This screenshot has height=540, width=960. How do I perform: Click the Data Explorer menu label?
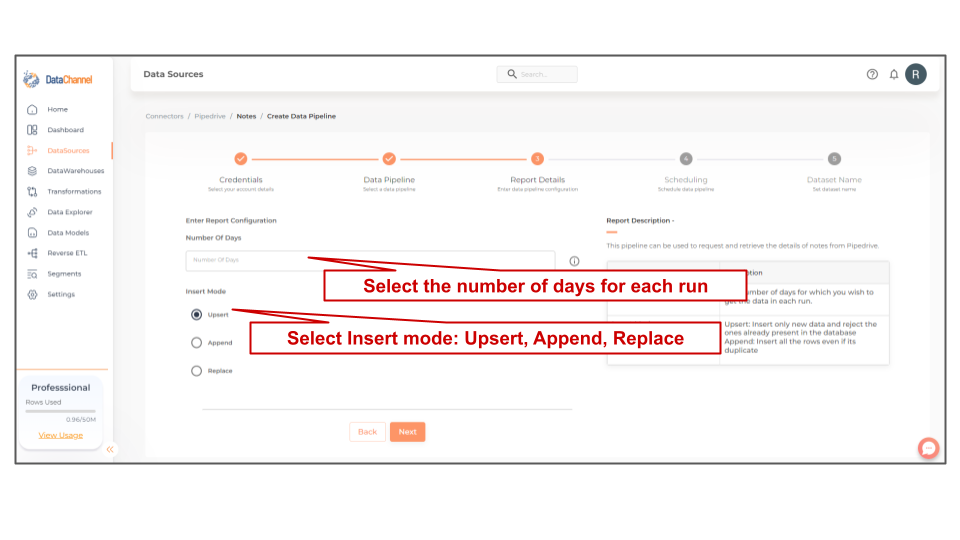click(70, 212)
